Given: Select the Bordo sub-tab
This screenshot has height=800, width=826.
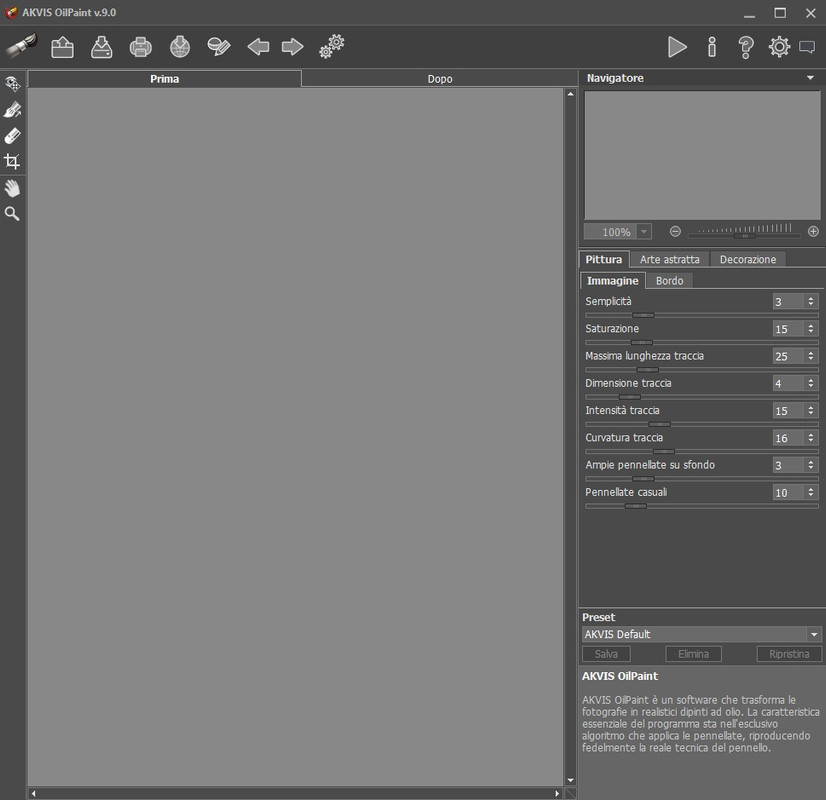Looking at the screenshot, I should (669, 281).
